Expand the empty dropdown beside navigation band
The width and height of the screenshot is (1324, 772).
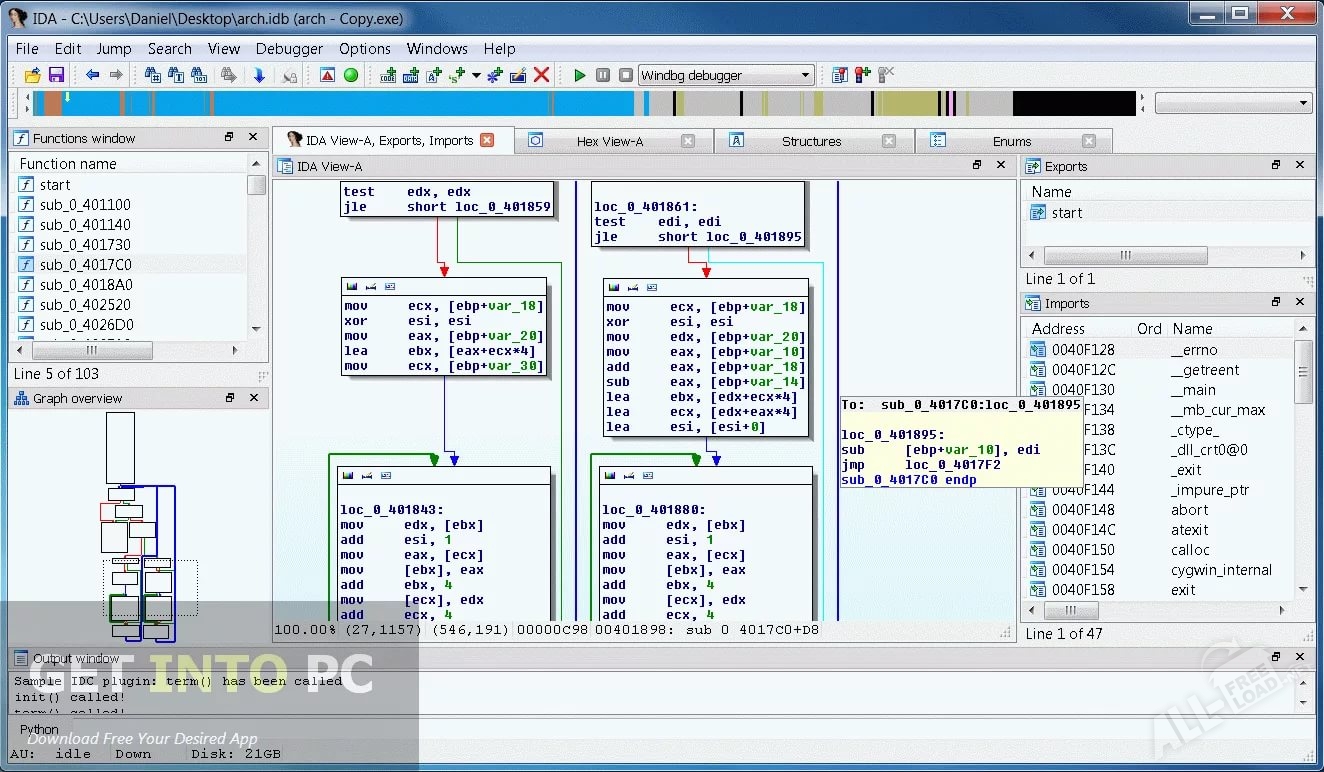[x=1303, y=103]
